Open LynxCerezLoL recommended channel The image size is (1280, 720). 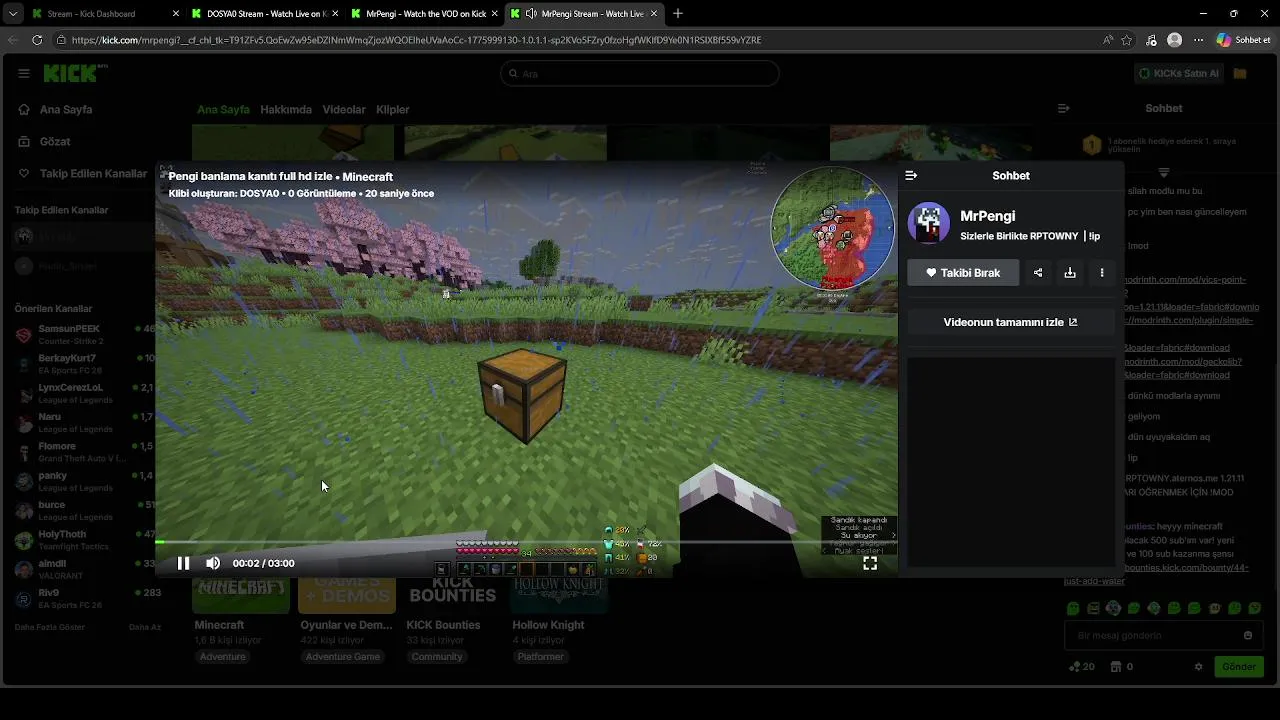pos(85,393)
